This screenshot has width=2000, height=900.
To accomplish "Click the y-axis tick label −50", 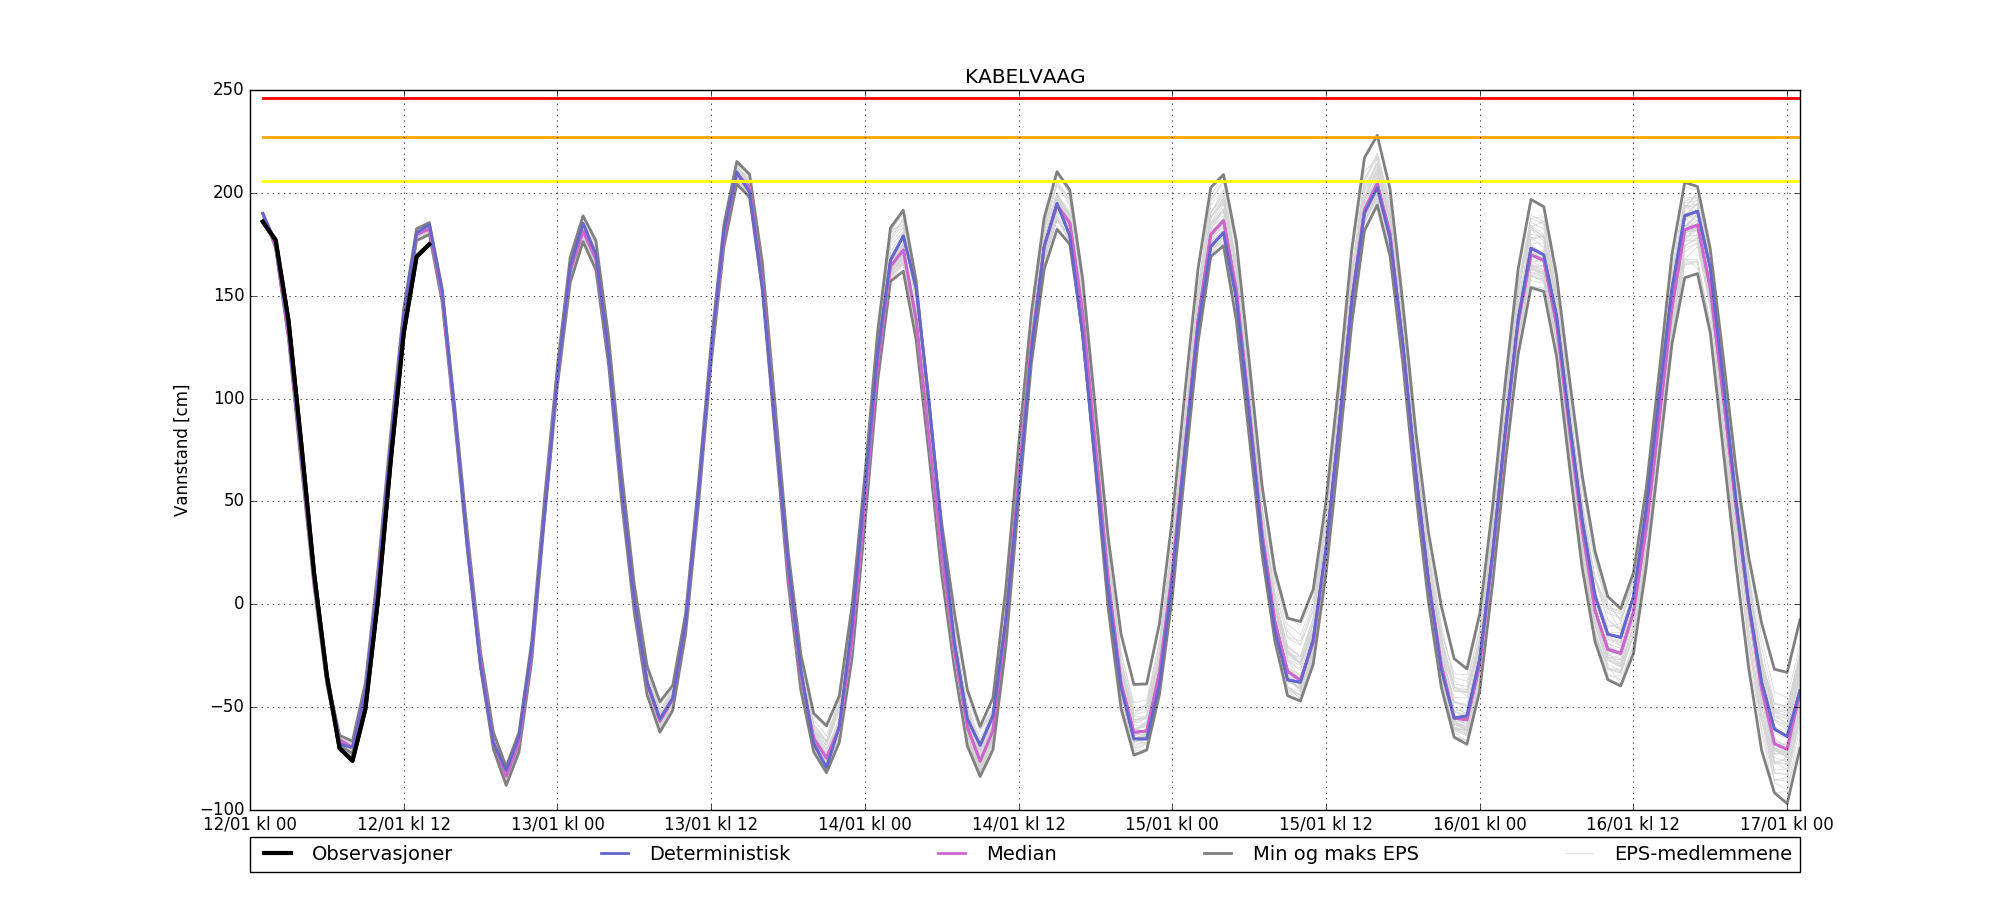I will [x=225, y=707].
